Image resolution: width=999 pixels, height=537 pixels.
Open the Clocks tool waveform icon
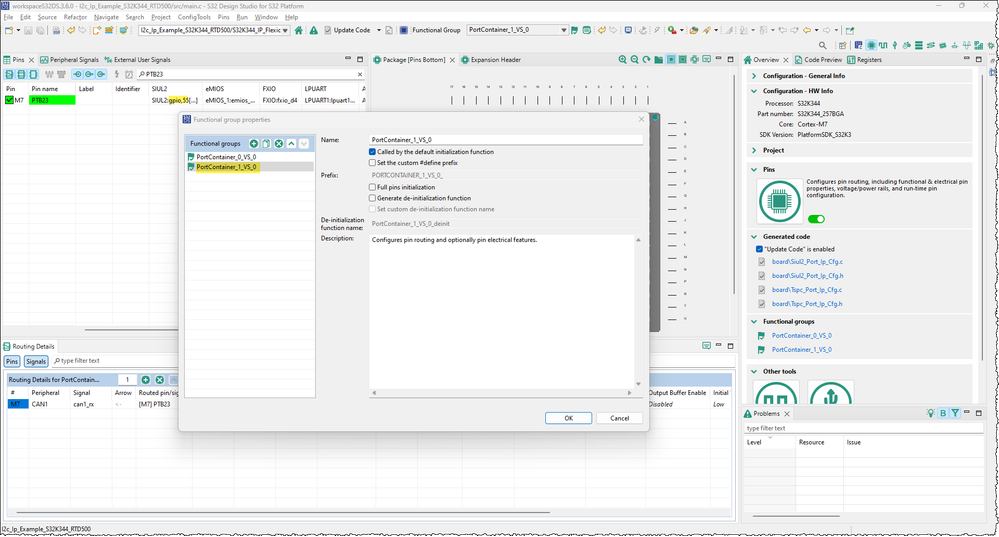point(883,45)
